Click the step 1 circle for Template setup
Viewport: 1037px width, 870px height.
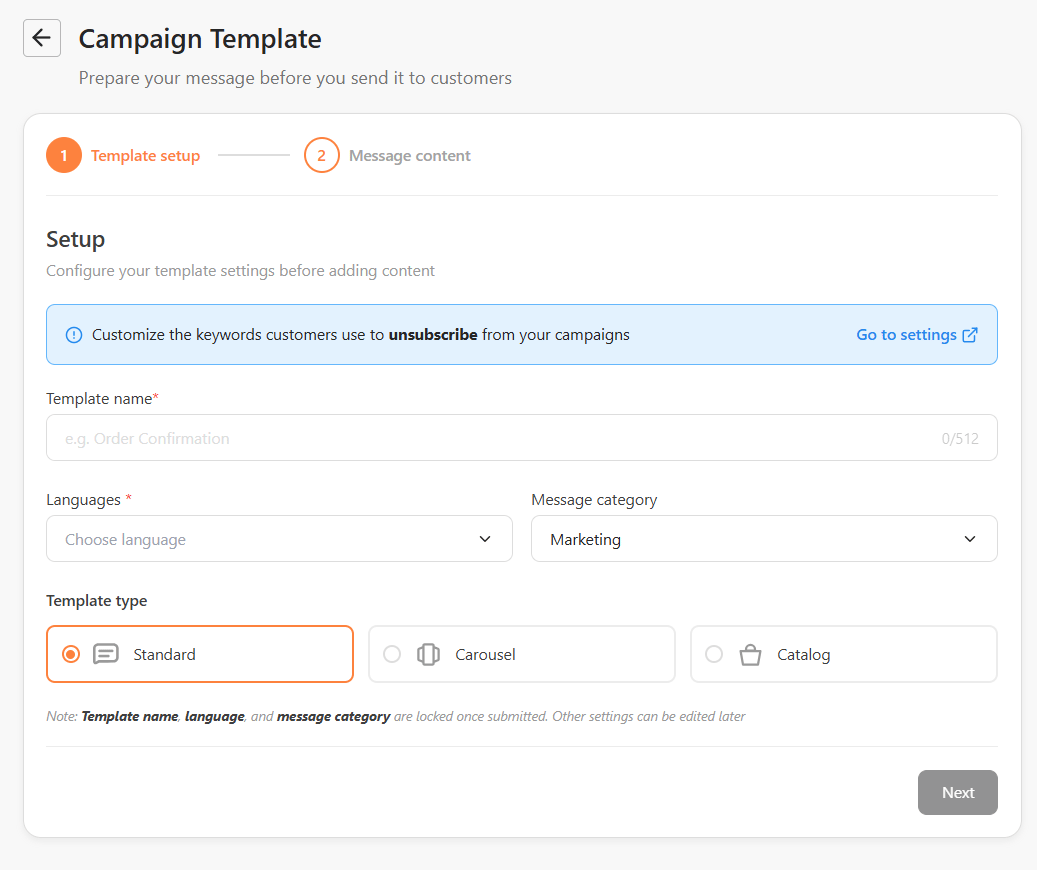(x=64, y=155)
